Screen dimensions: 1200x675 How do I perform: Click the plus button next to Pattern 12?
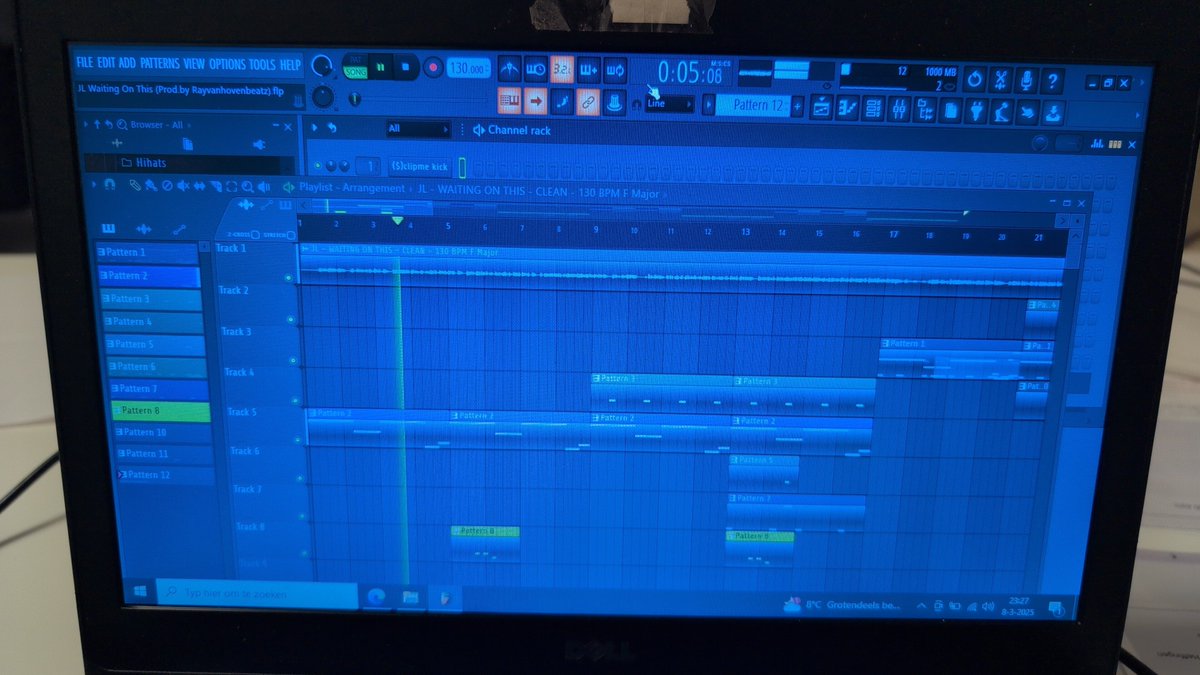click(x=797, y=106)
